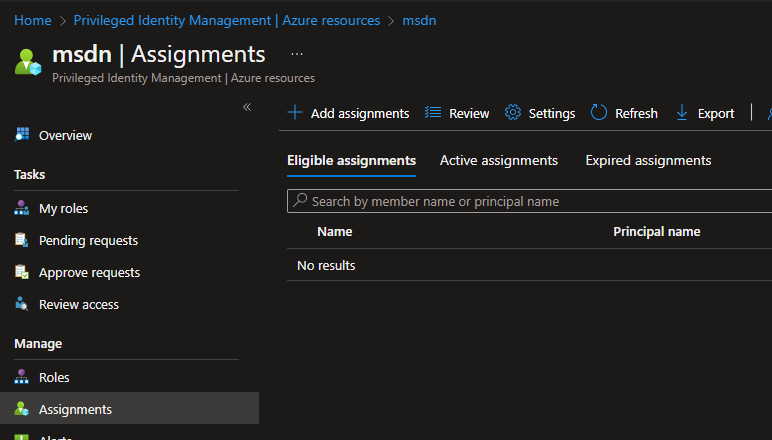Sort by Principal name column header

(x=656, y=231)
